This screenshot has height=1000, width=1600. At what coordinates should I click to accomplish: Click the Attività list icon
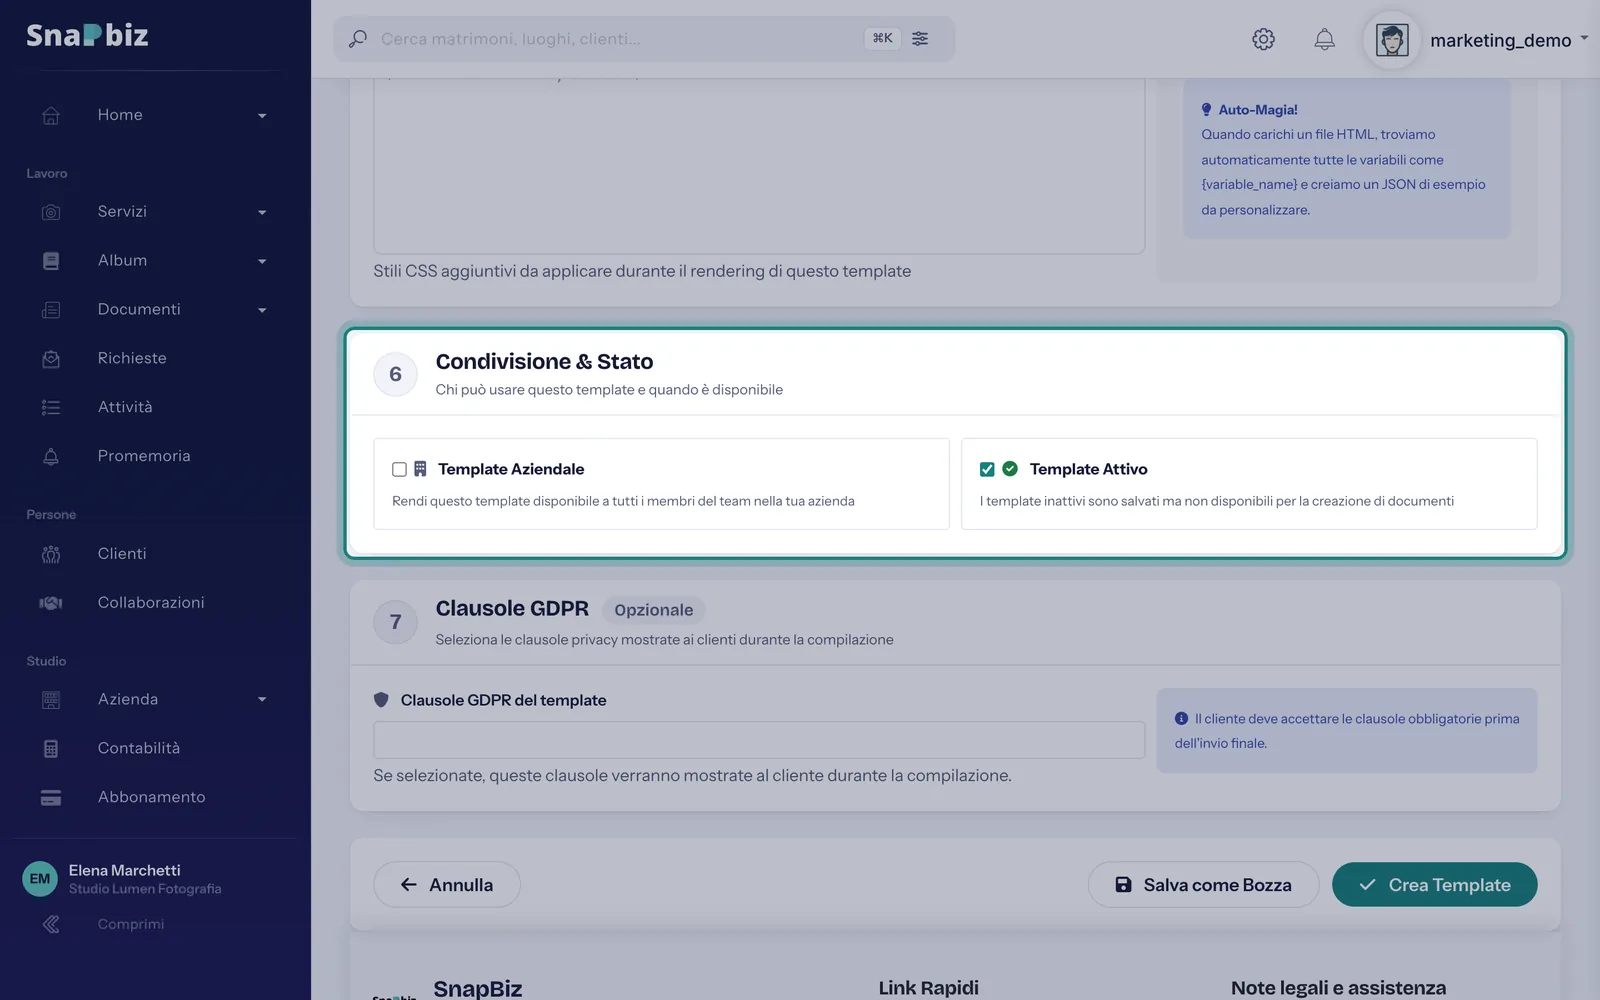coord(51,407)
